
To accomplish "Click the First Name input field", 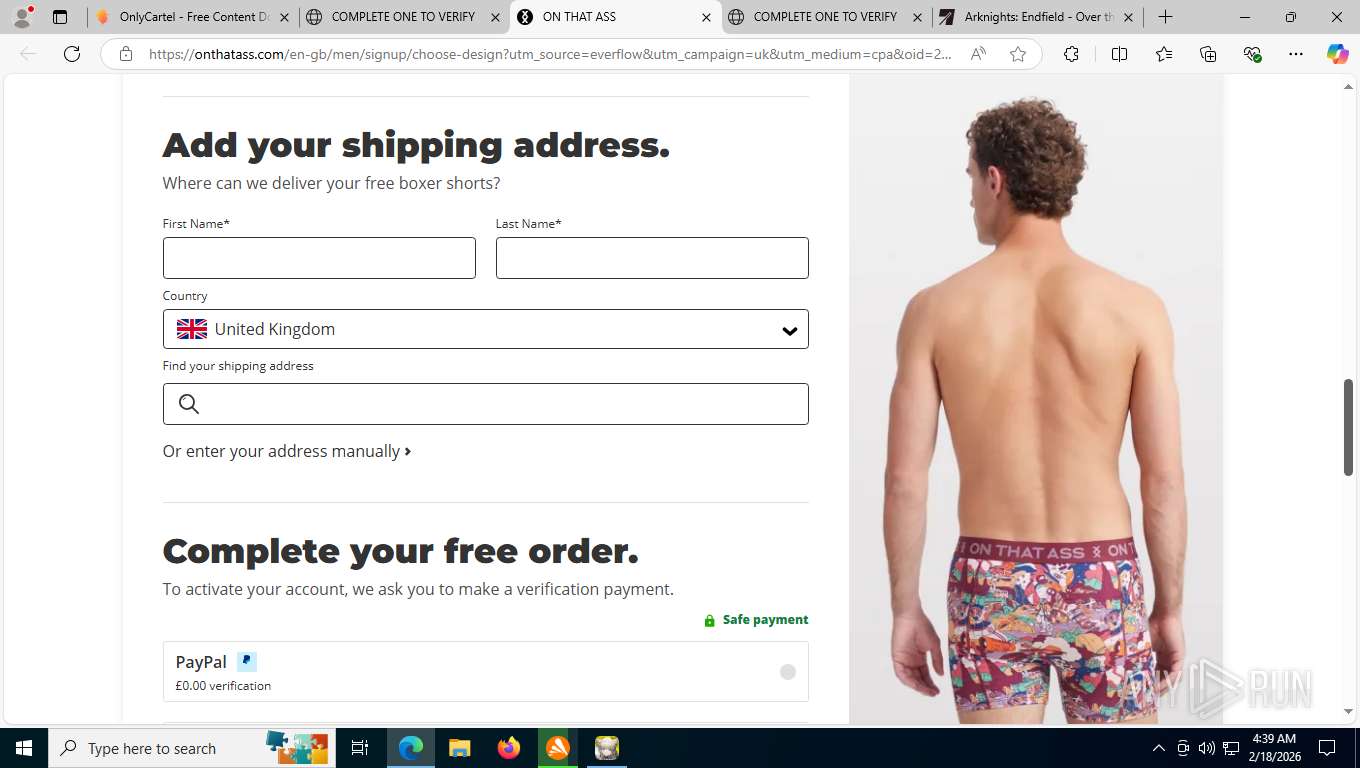I will coord(319,258).
